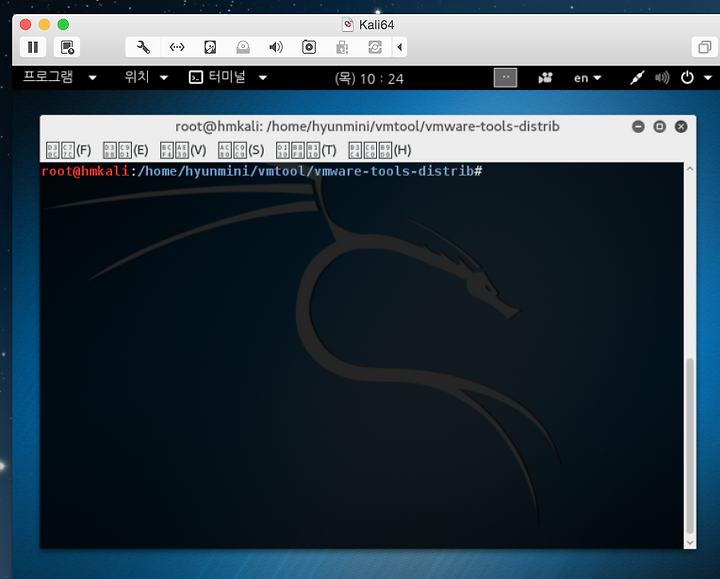Image resolution: width=720 pixels, height=579 pixels.
Task: Click the sync/sharing icon in VM toolbar
Action: click(x=375, y=47)
